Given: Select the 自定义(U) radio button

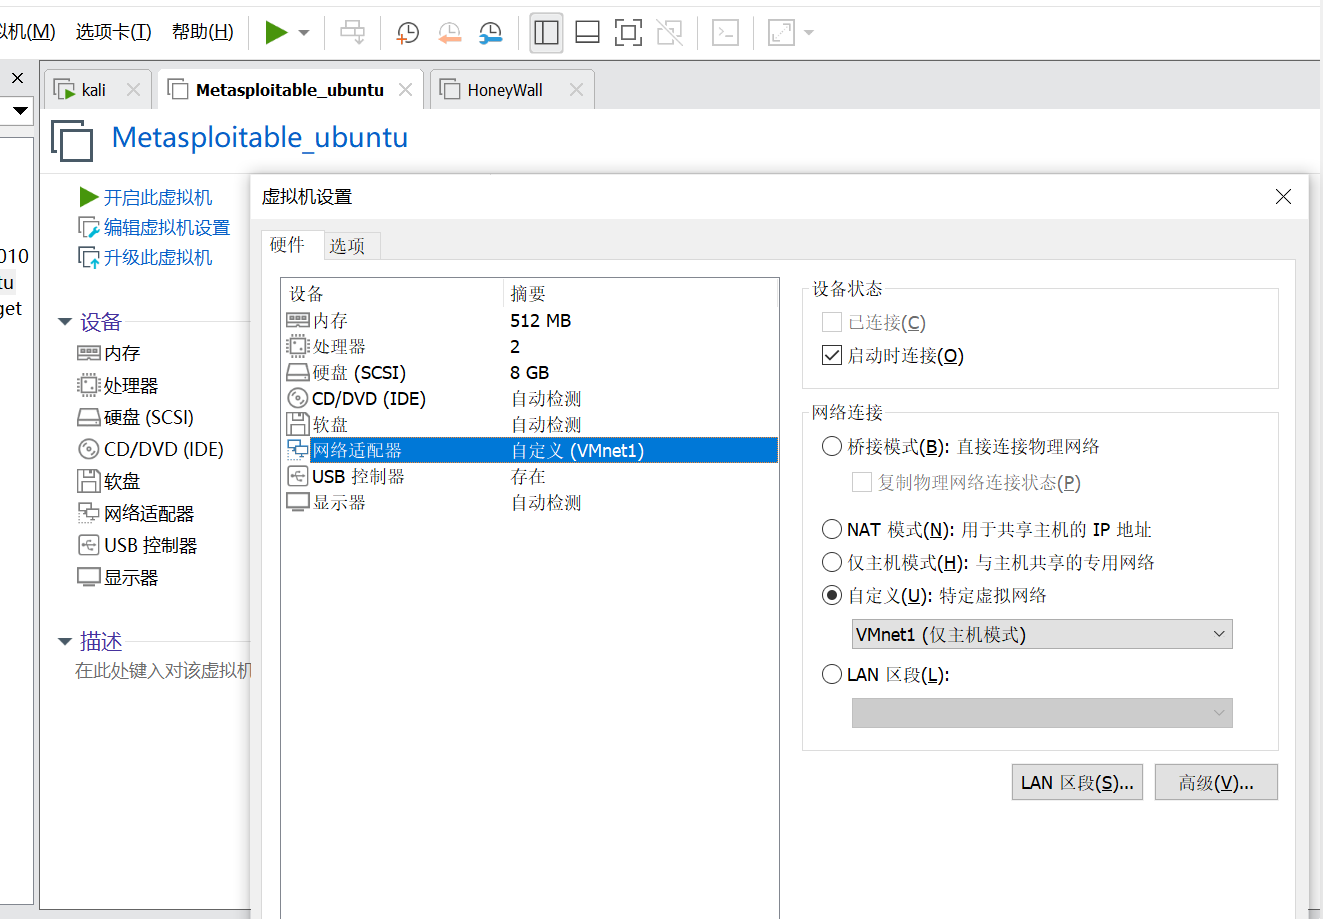Looking at the screenshot, I should click(832, 596).
